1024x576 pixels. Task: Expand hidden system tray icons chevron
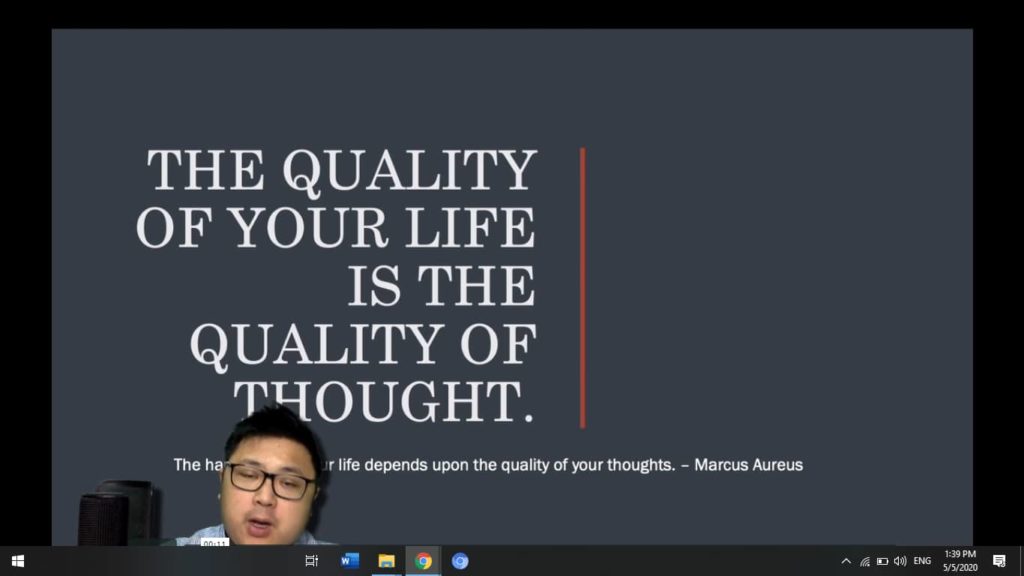(846, 561)
